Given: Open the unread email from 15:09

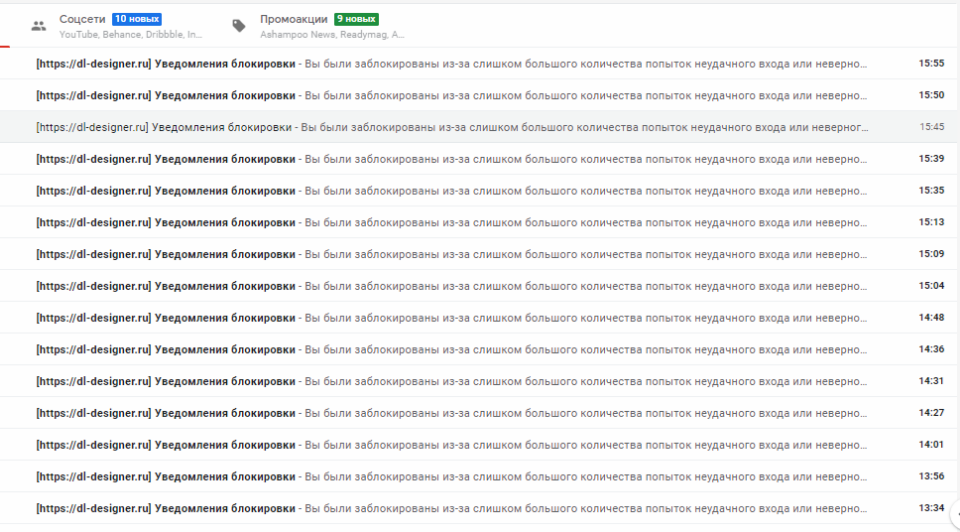Looking at the screenshot, I should 450,254.
